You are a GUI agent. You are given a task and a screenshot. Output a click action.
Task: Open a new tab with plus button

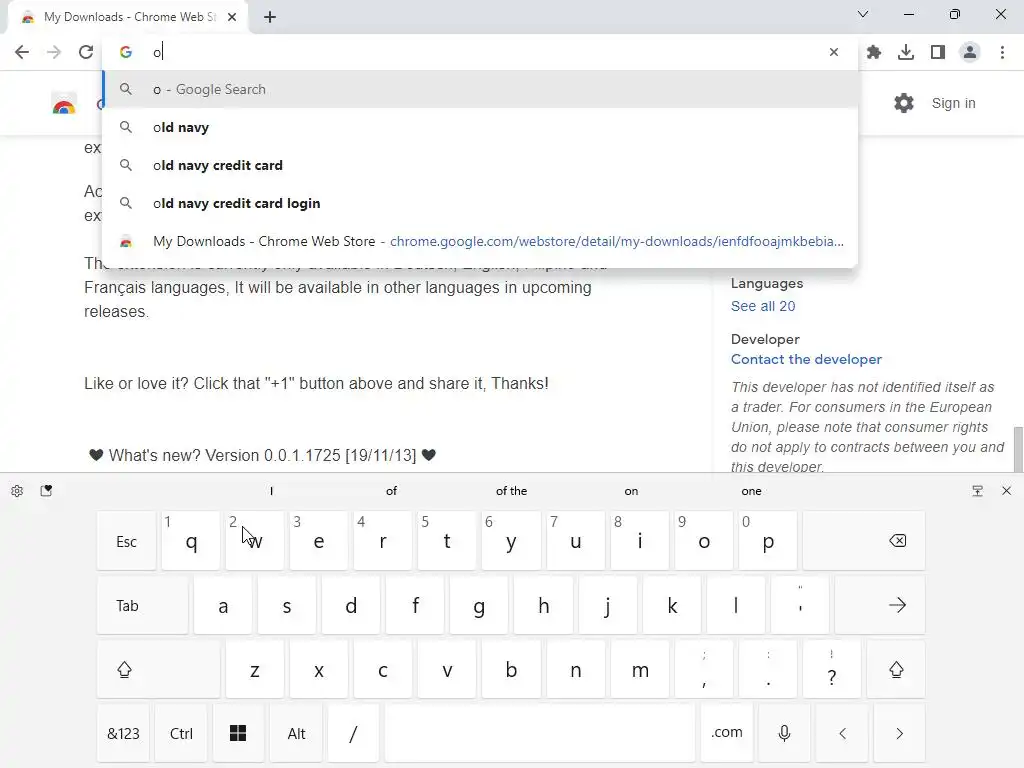click(270, 17)
